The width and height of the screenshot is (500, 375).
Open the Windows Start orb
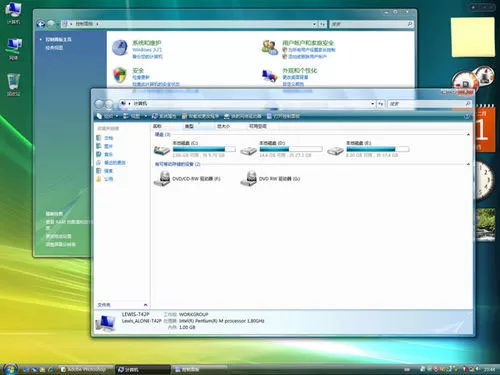coord(10,368)
